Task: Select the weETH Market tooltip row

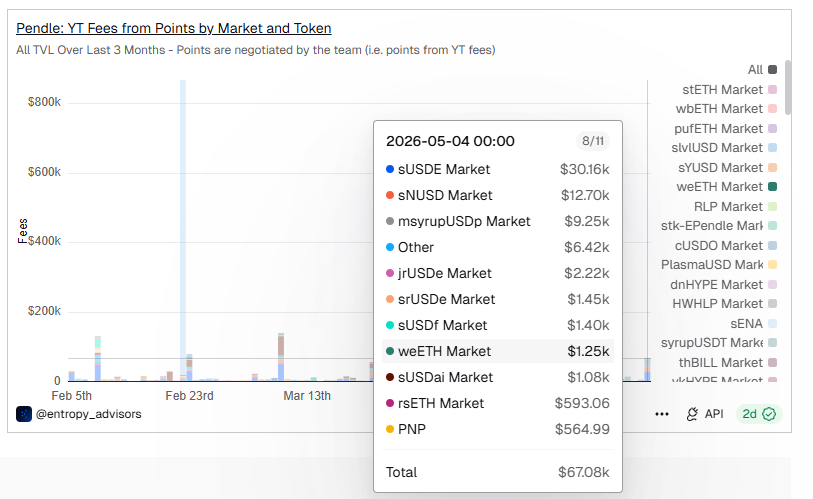Action: pos(498,351)
